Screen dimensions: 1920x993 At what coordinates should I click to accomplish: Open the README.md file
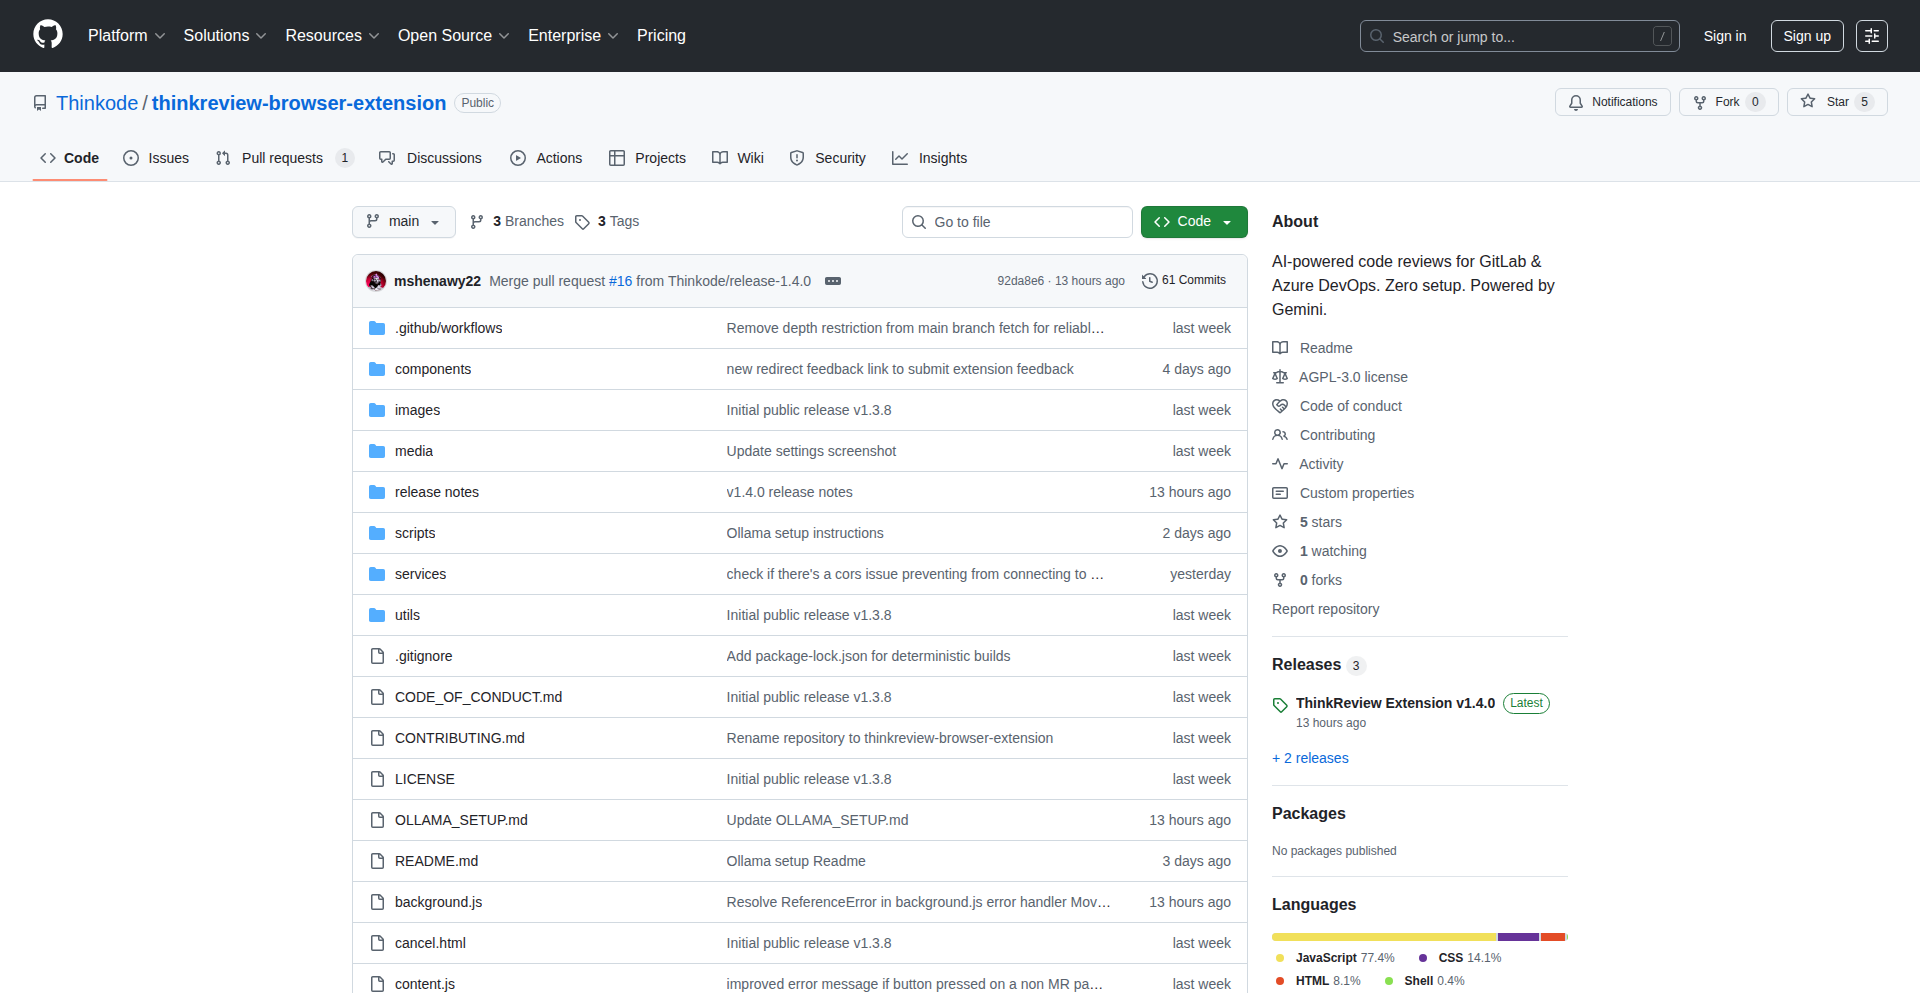click(436, 861)
